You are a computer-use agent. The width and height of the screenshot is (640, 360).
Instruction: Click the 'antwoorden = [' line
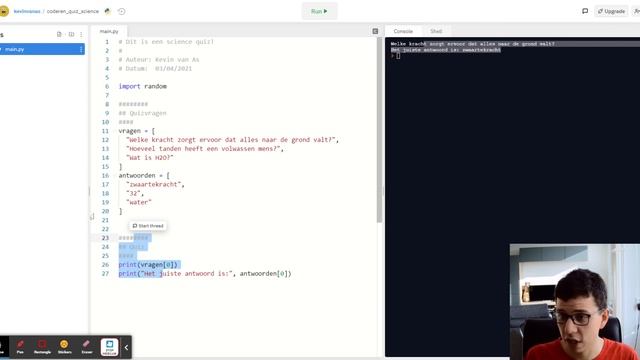coord(144,176)
